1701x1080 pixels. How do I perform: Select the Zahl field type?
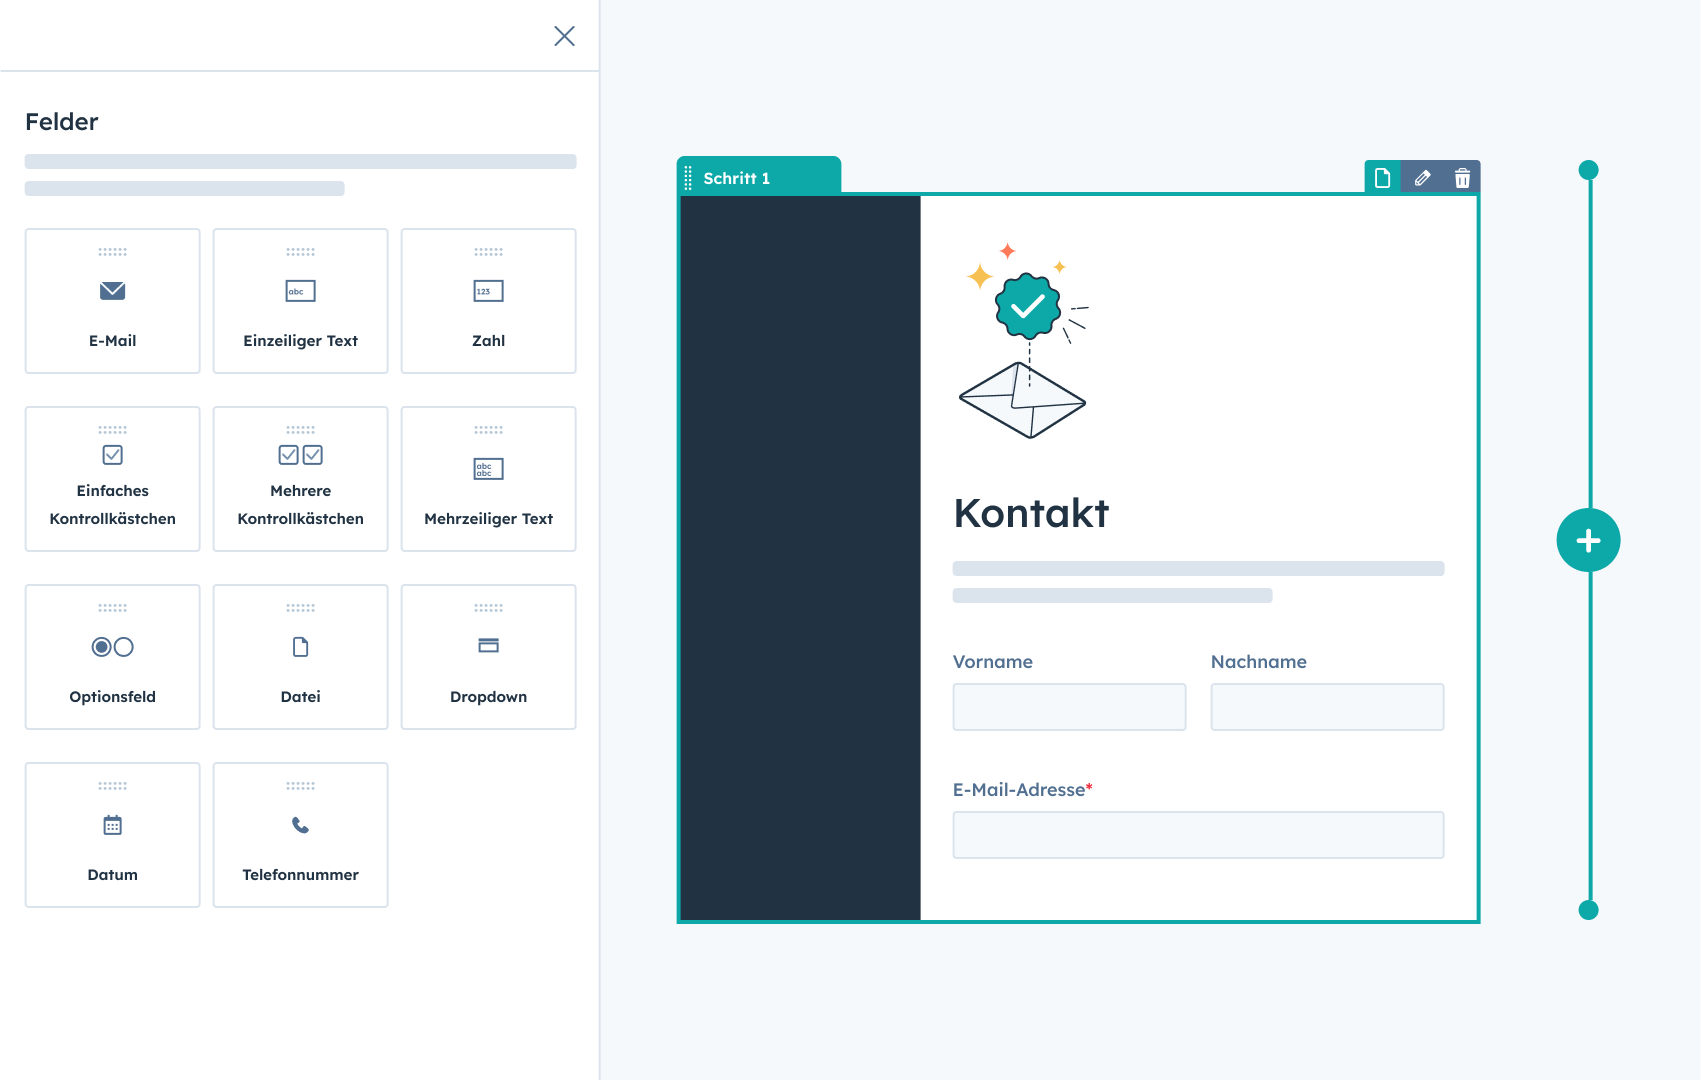coord(488,300)
